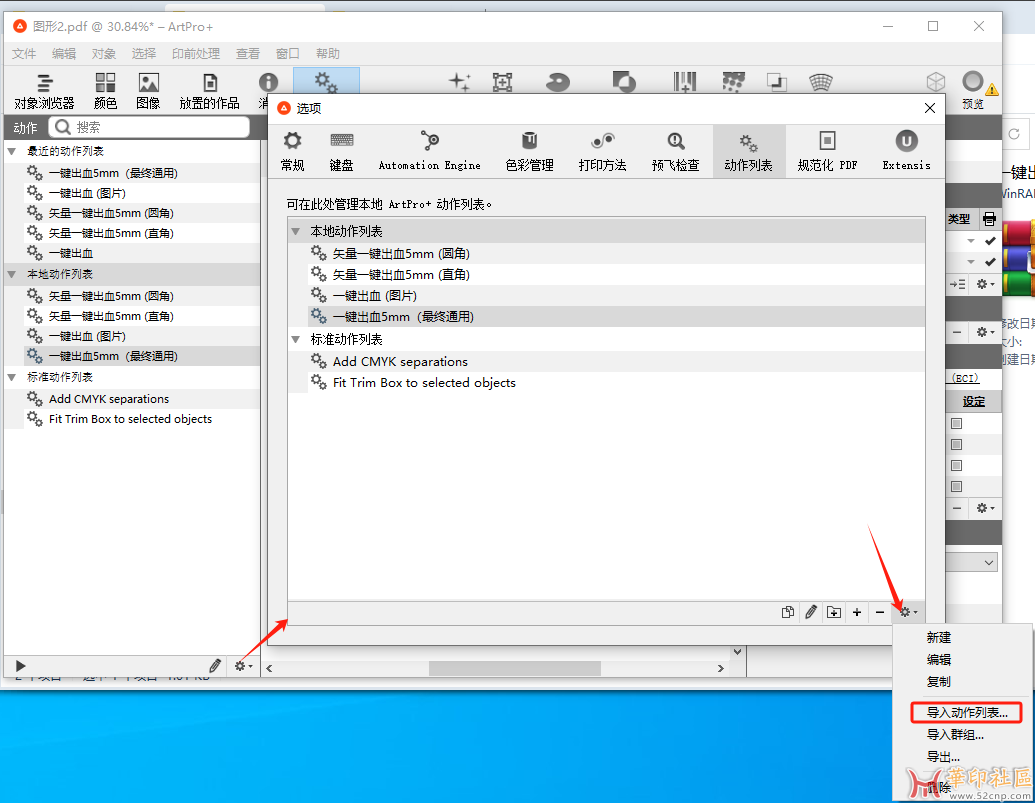Screen dimensions: 1035x803
Task: Click the plus add action list button
Action: tap(857, 612)
